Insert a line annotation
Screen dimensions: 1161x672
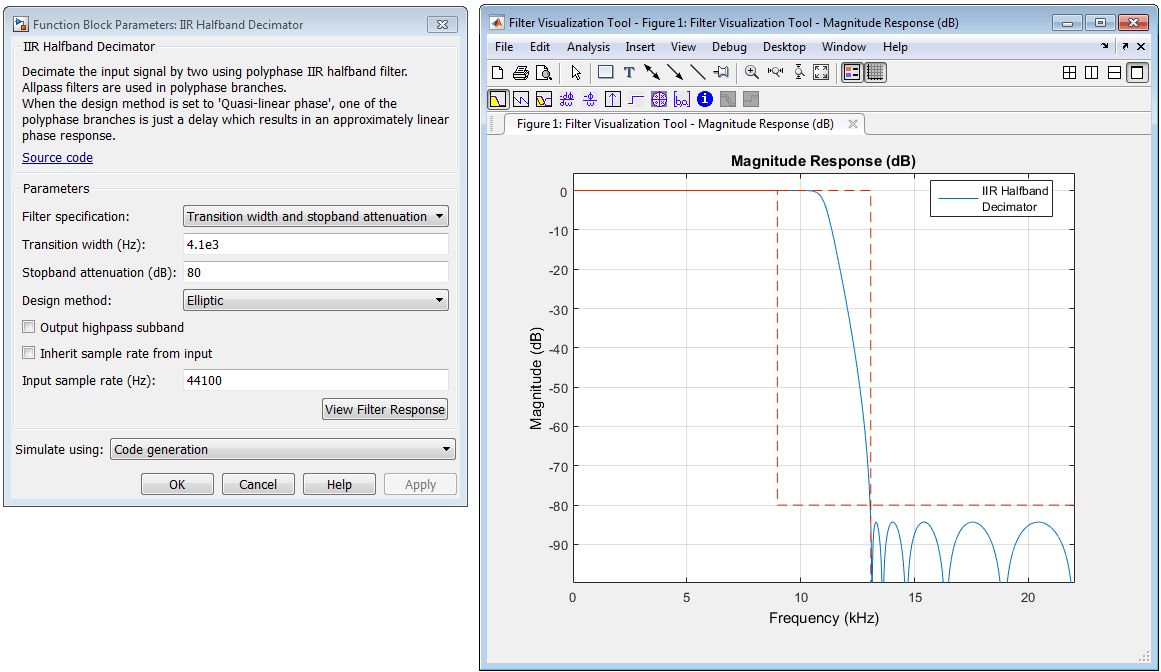pyautogui.click(x=697, y=73)
